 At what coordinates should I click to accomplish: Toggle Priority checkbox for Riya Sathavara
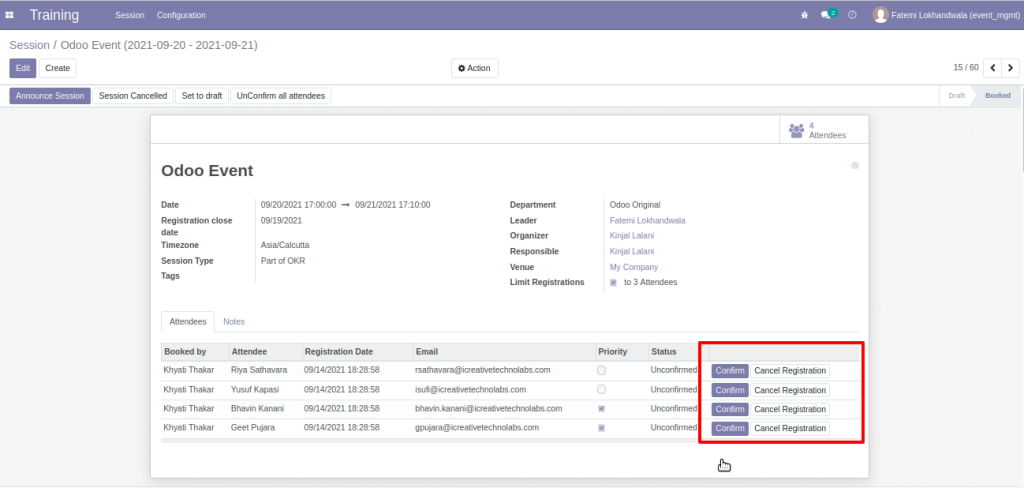pyautogui.click(x=601, y=370)
